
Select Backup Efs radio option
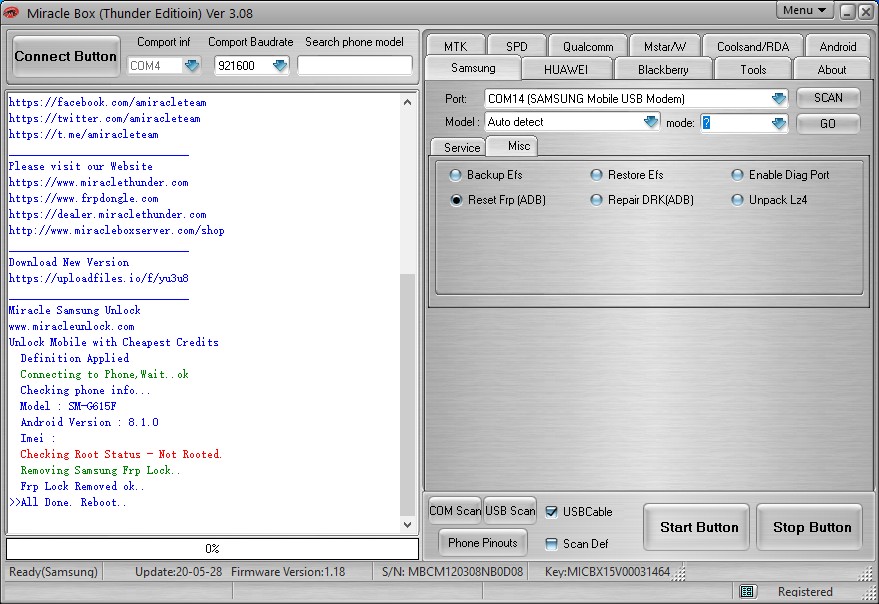(x=485, y=175)
